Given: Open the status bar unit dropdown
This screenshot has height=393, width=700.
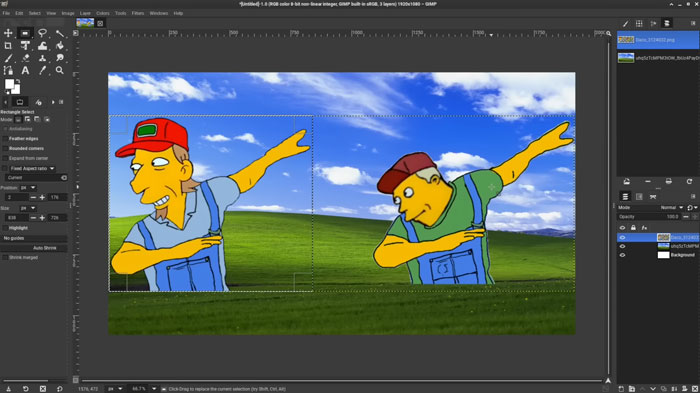Looking at the screenshot, I should (x=115, y=389).
